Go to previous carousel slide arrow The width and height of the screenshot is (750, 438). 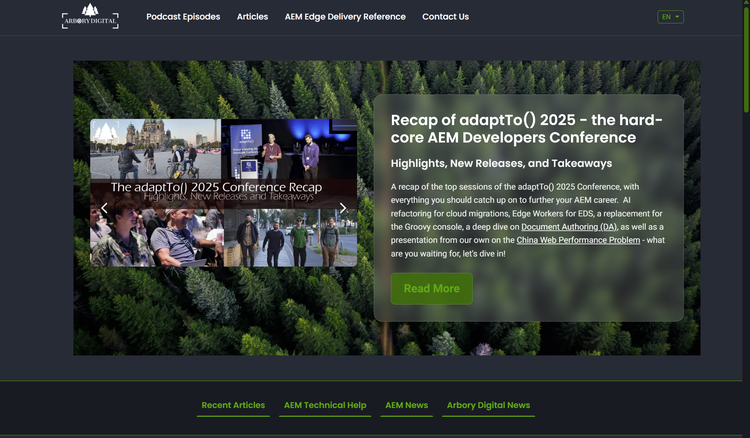[x=104, y=208]
